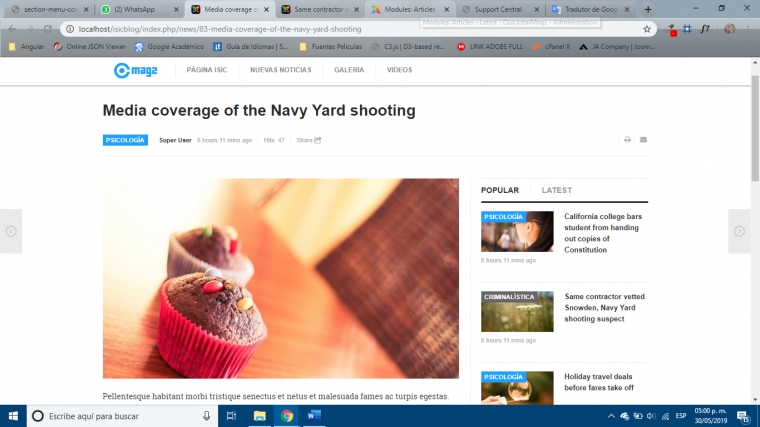The image size is (760, 427).
Task: Click Windows search box
Action: pyautogui.click(x=121, y=416)
